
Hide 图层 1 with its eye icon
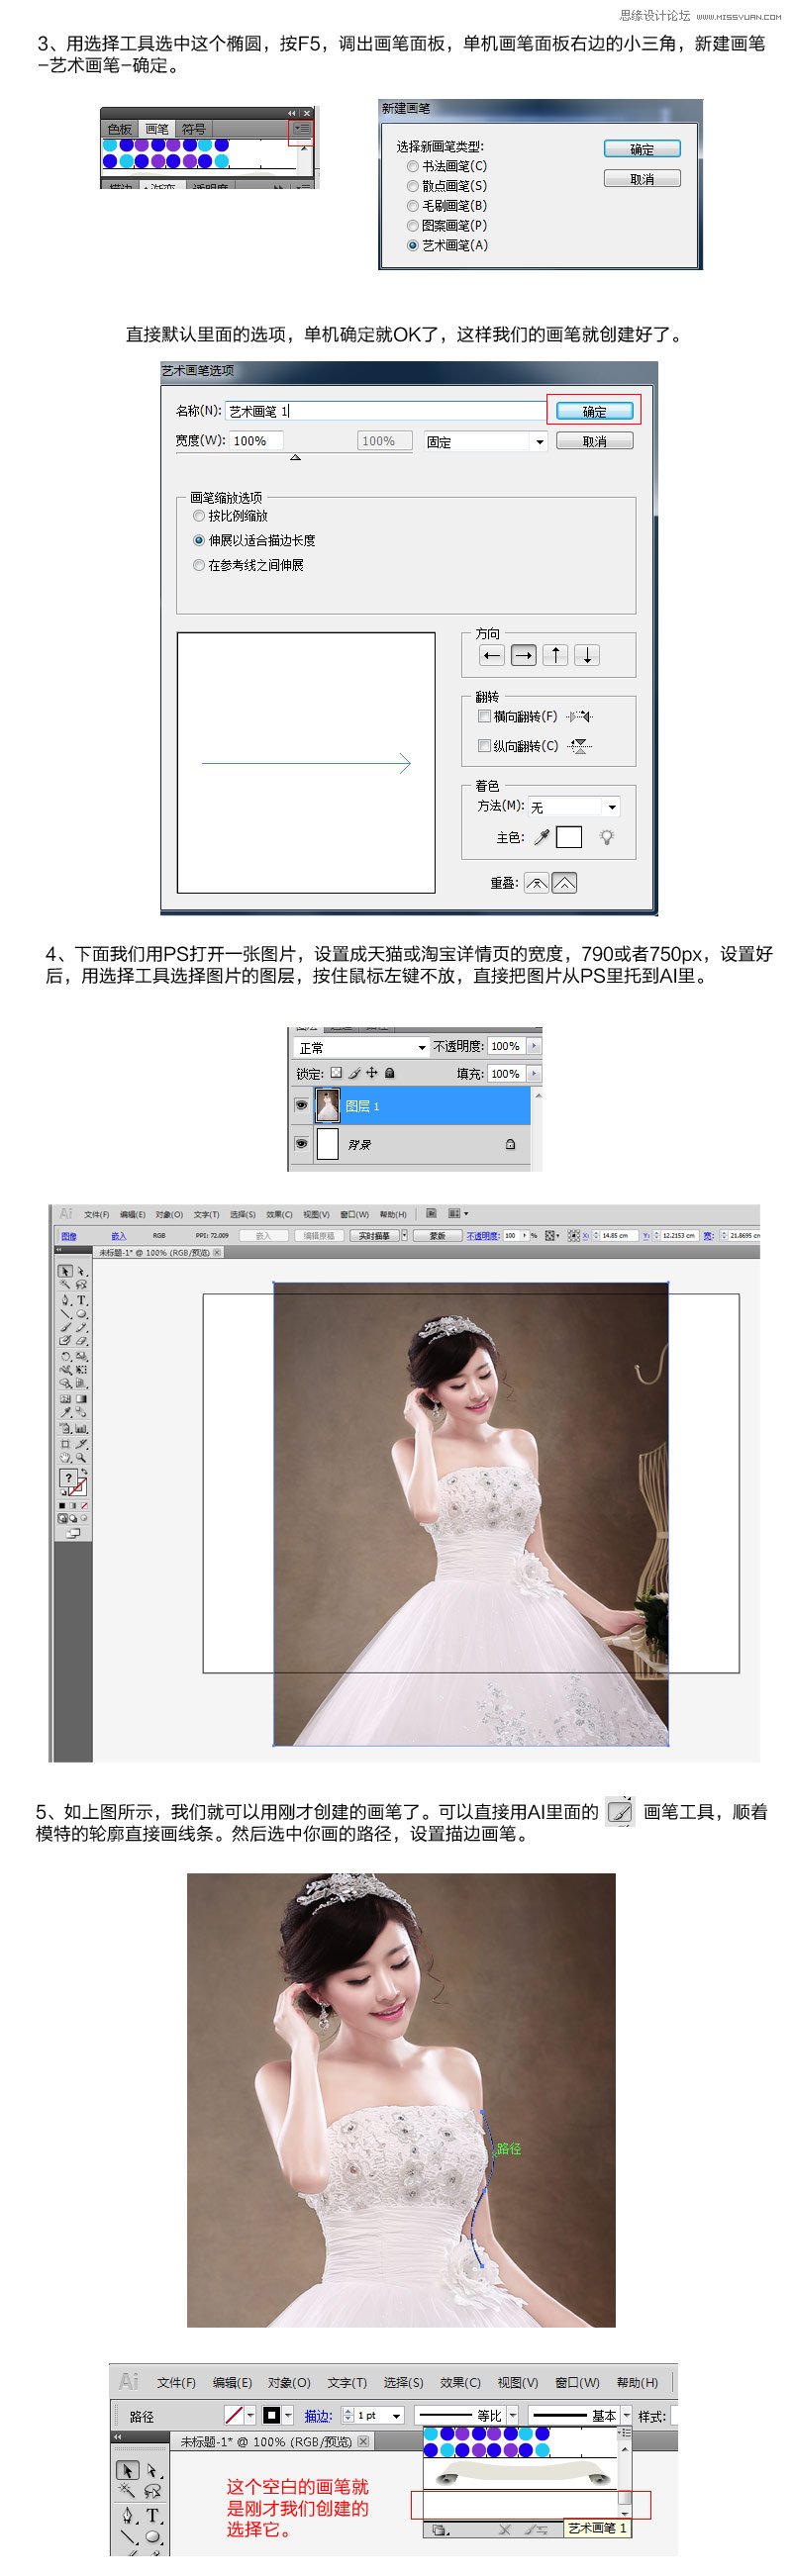pos(301,1106)
